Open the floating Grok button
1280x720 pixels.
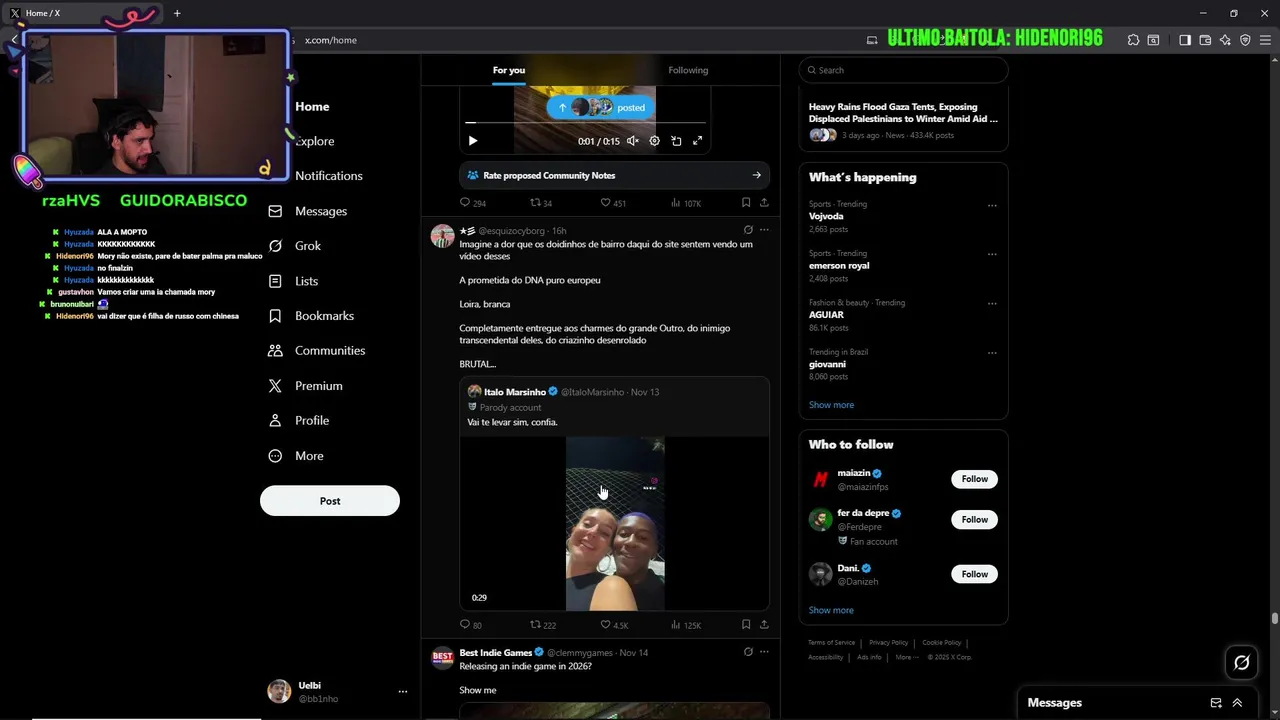click(x=1242, y=662)
